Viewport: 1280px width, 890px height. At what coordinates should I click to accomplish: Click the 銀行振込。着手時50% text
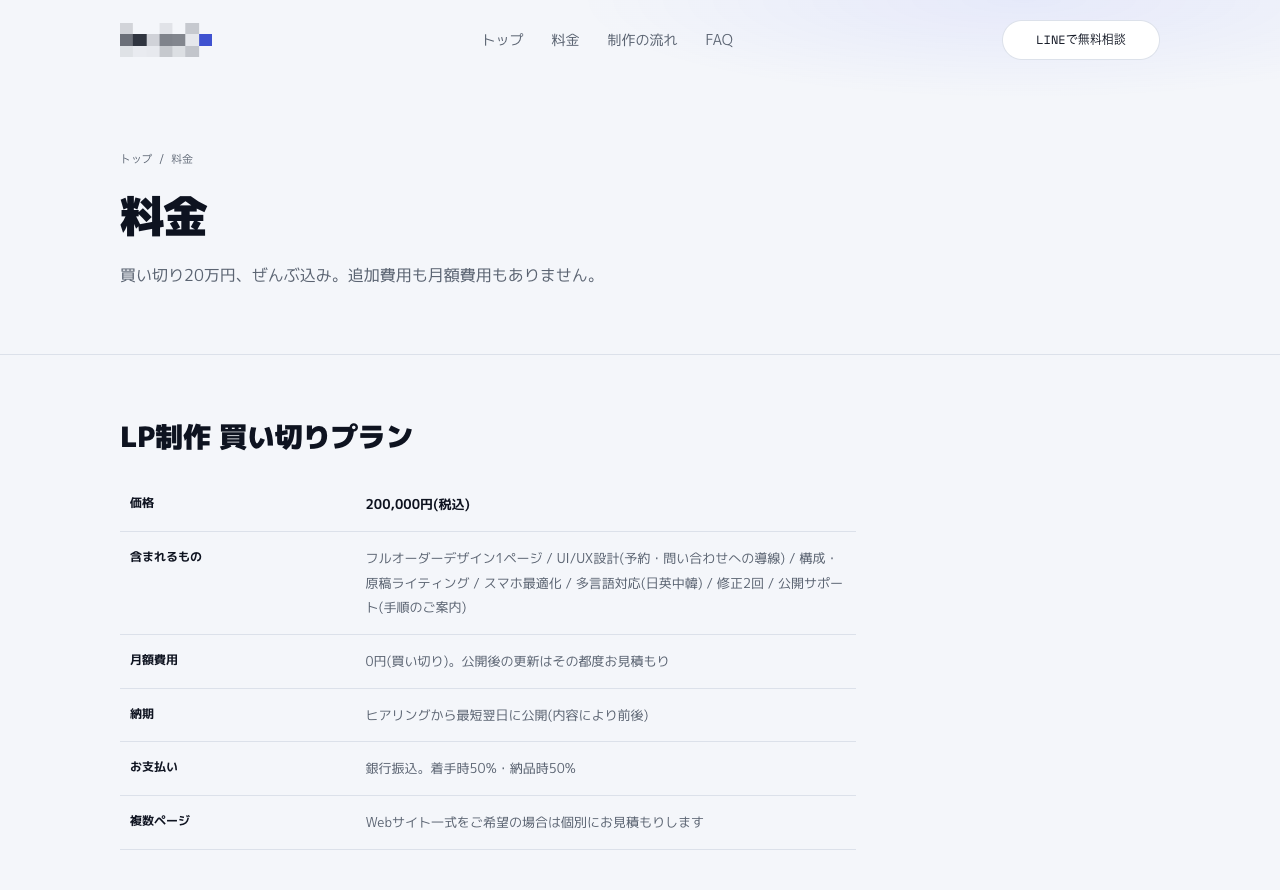[471, 768]
